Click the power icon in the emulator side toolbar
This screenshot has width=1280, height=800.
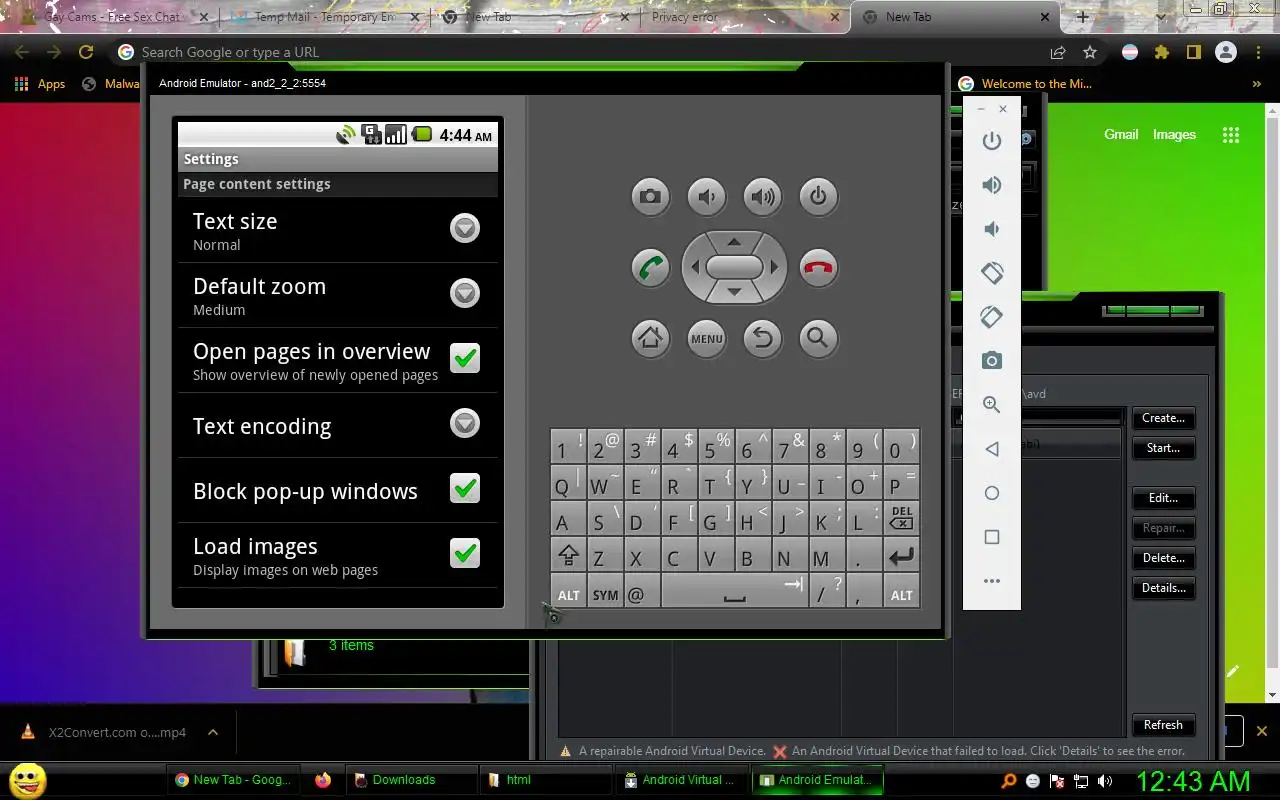coord(991,141)
